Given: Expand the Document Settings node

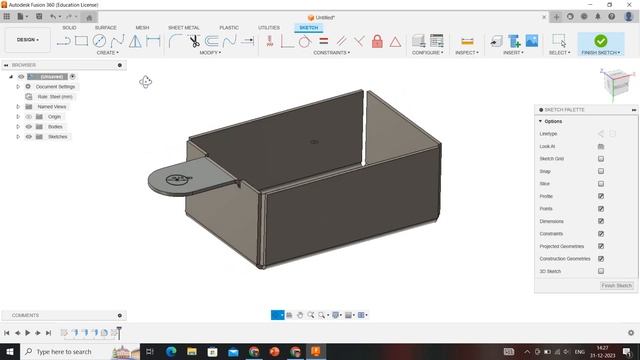Looking at the screenshot, I should pyautogui.click(x=18, y=87).
